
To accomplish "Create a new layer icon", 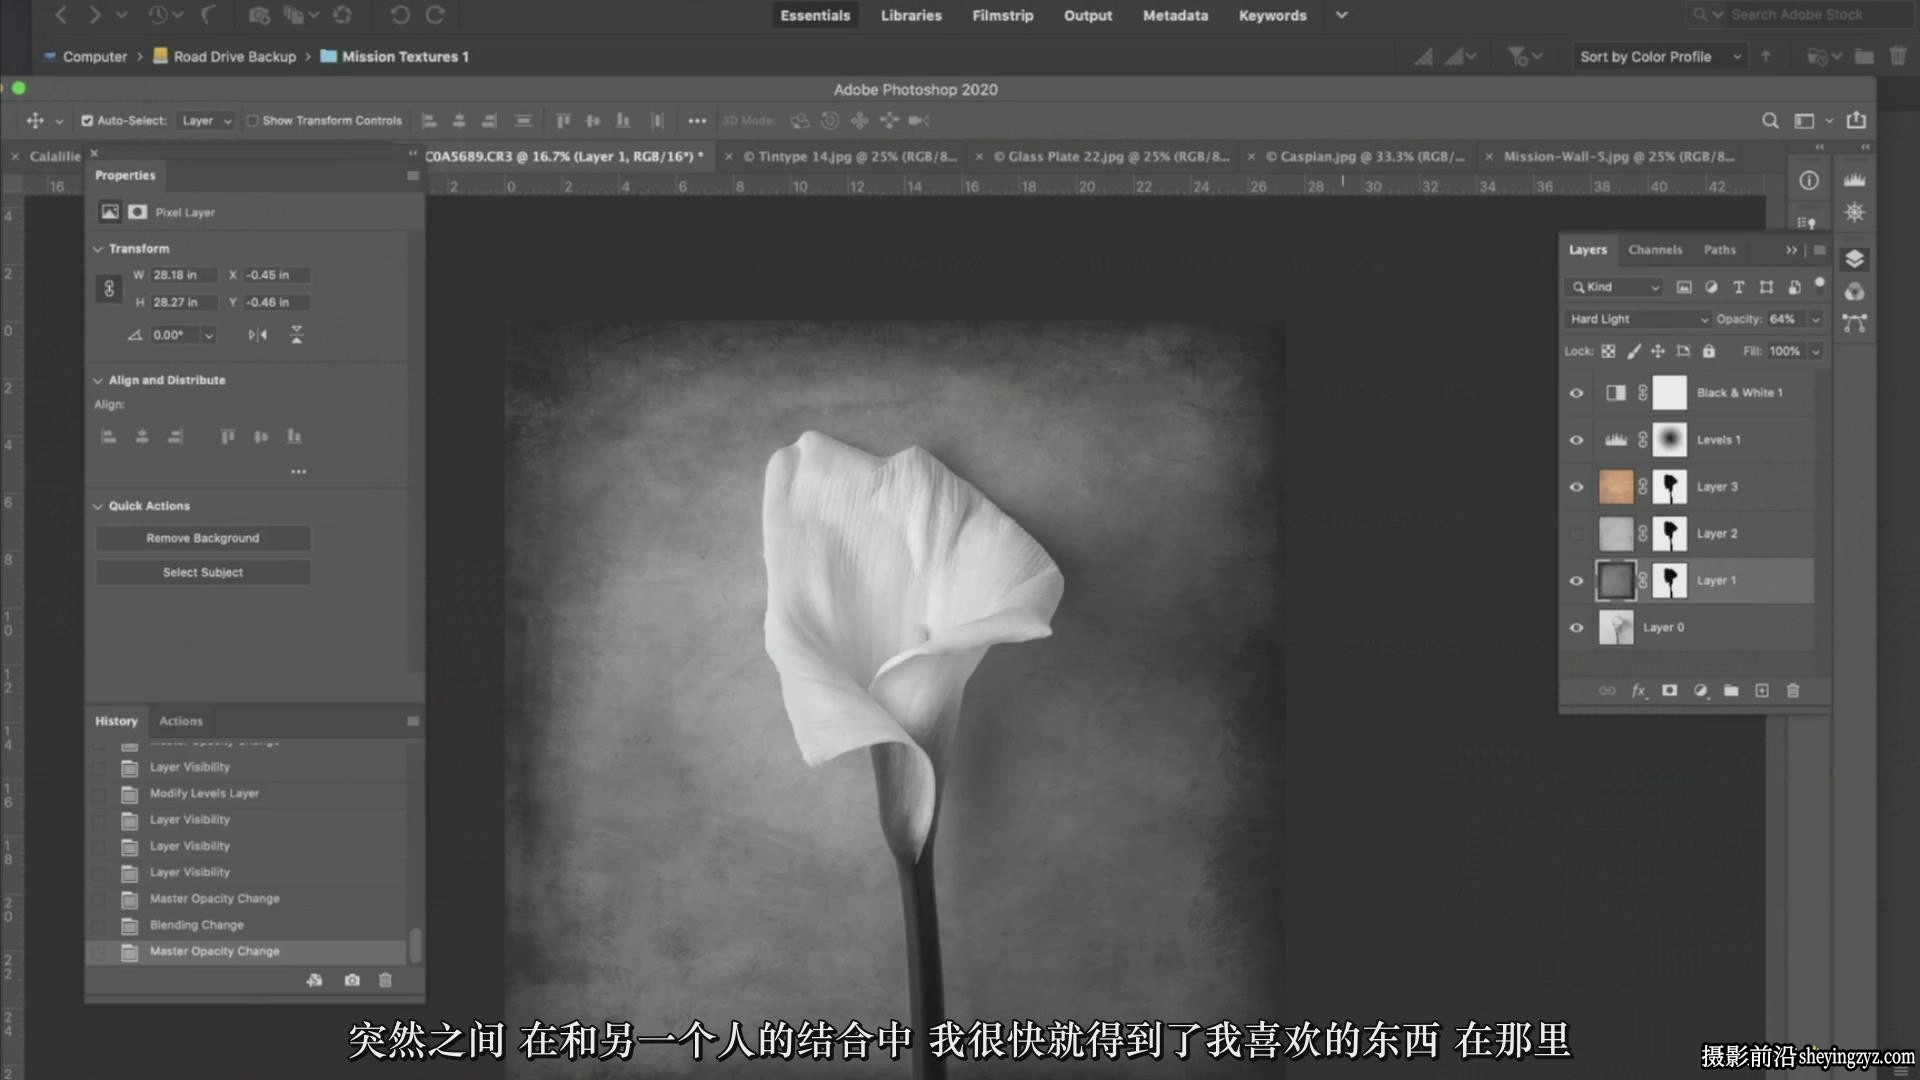I will pyautogui.click(x=1762, y=690).
